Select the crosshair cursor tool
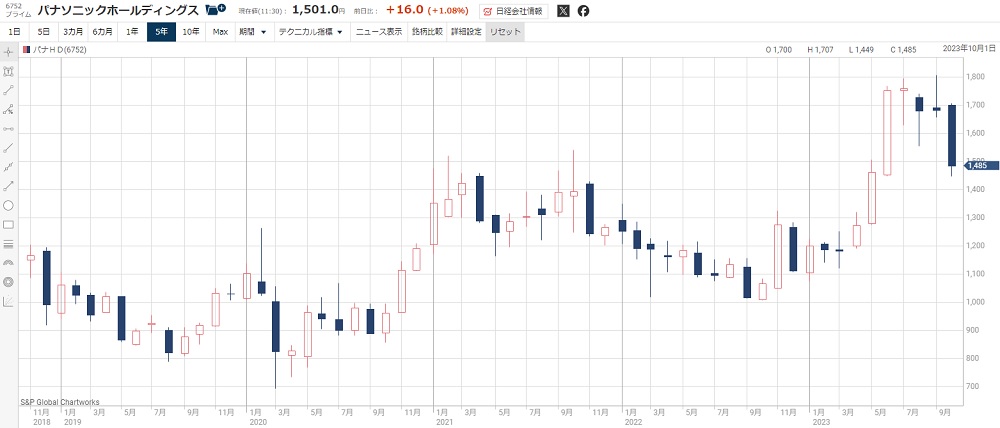Screen dimensions: 1000x428 [x=8, y=51]
